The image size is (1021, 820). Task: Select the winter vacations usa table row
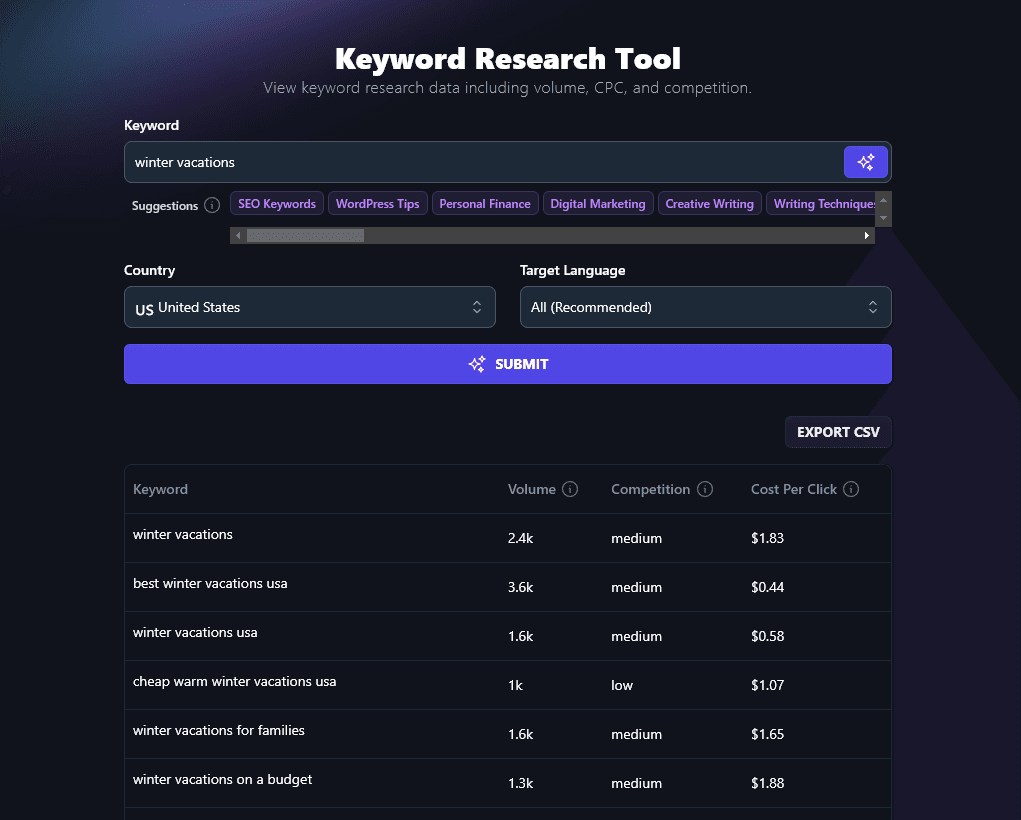450,636
